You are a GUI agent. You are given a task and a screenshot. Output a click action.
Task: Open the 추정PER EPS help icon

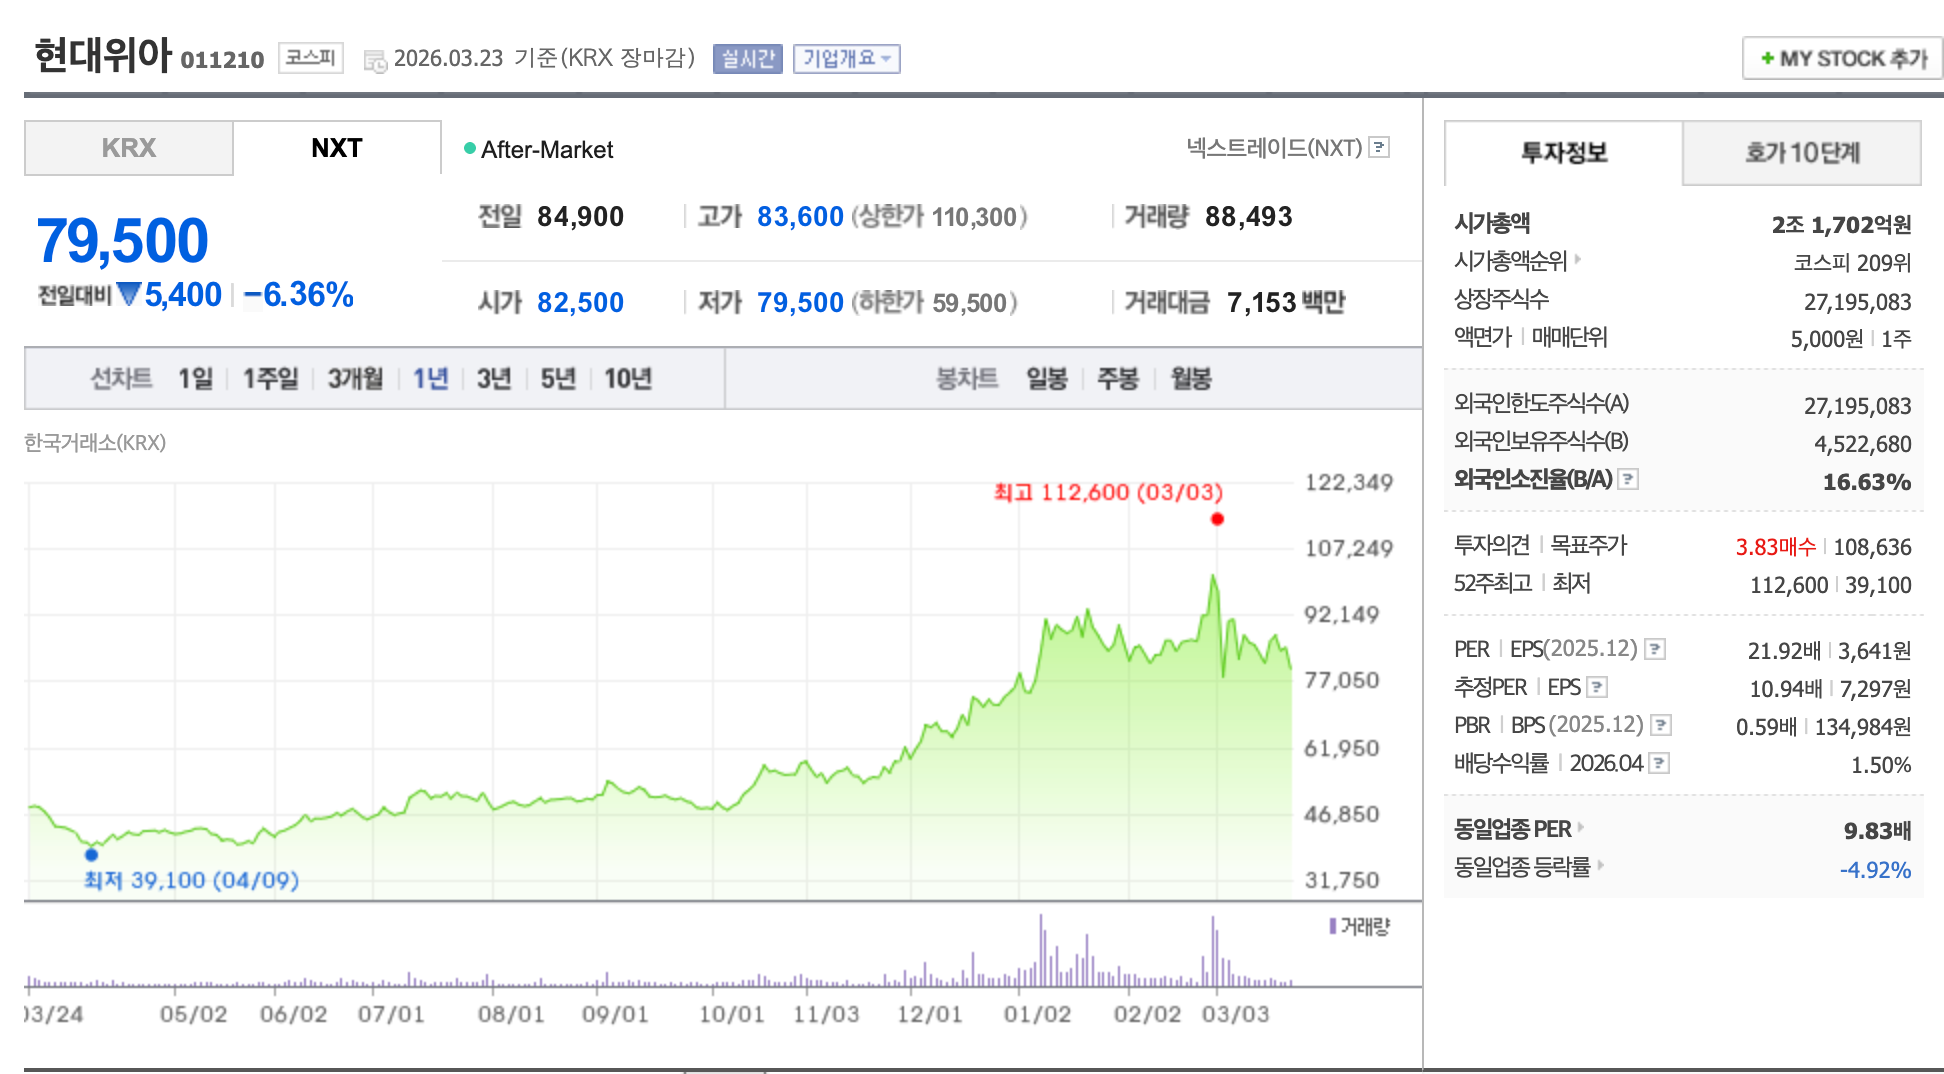click(x=1597, y=687)
